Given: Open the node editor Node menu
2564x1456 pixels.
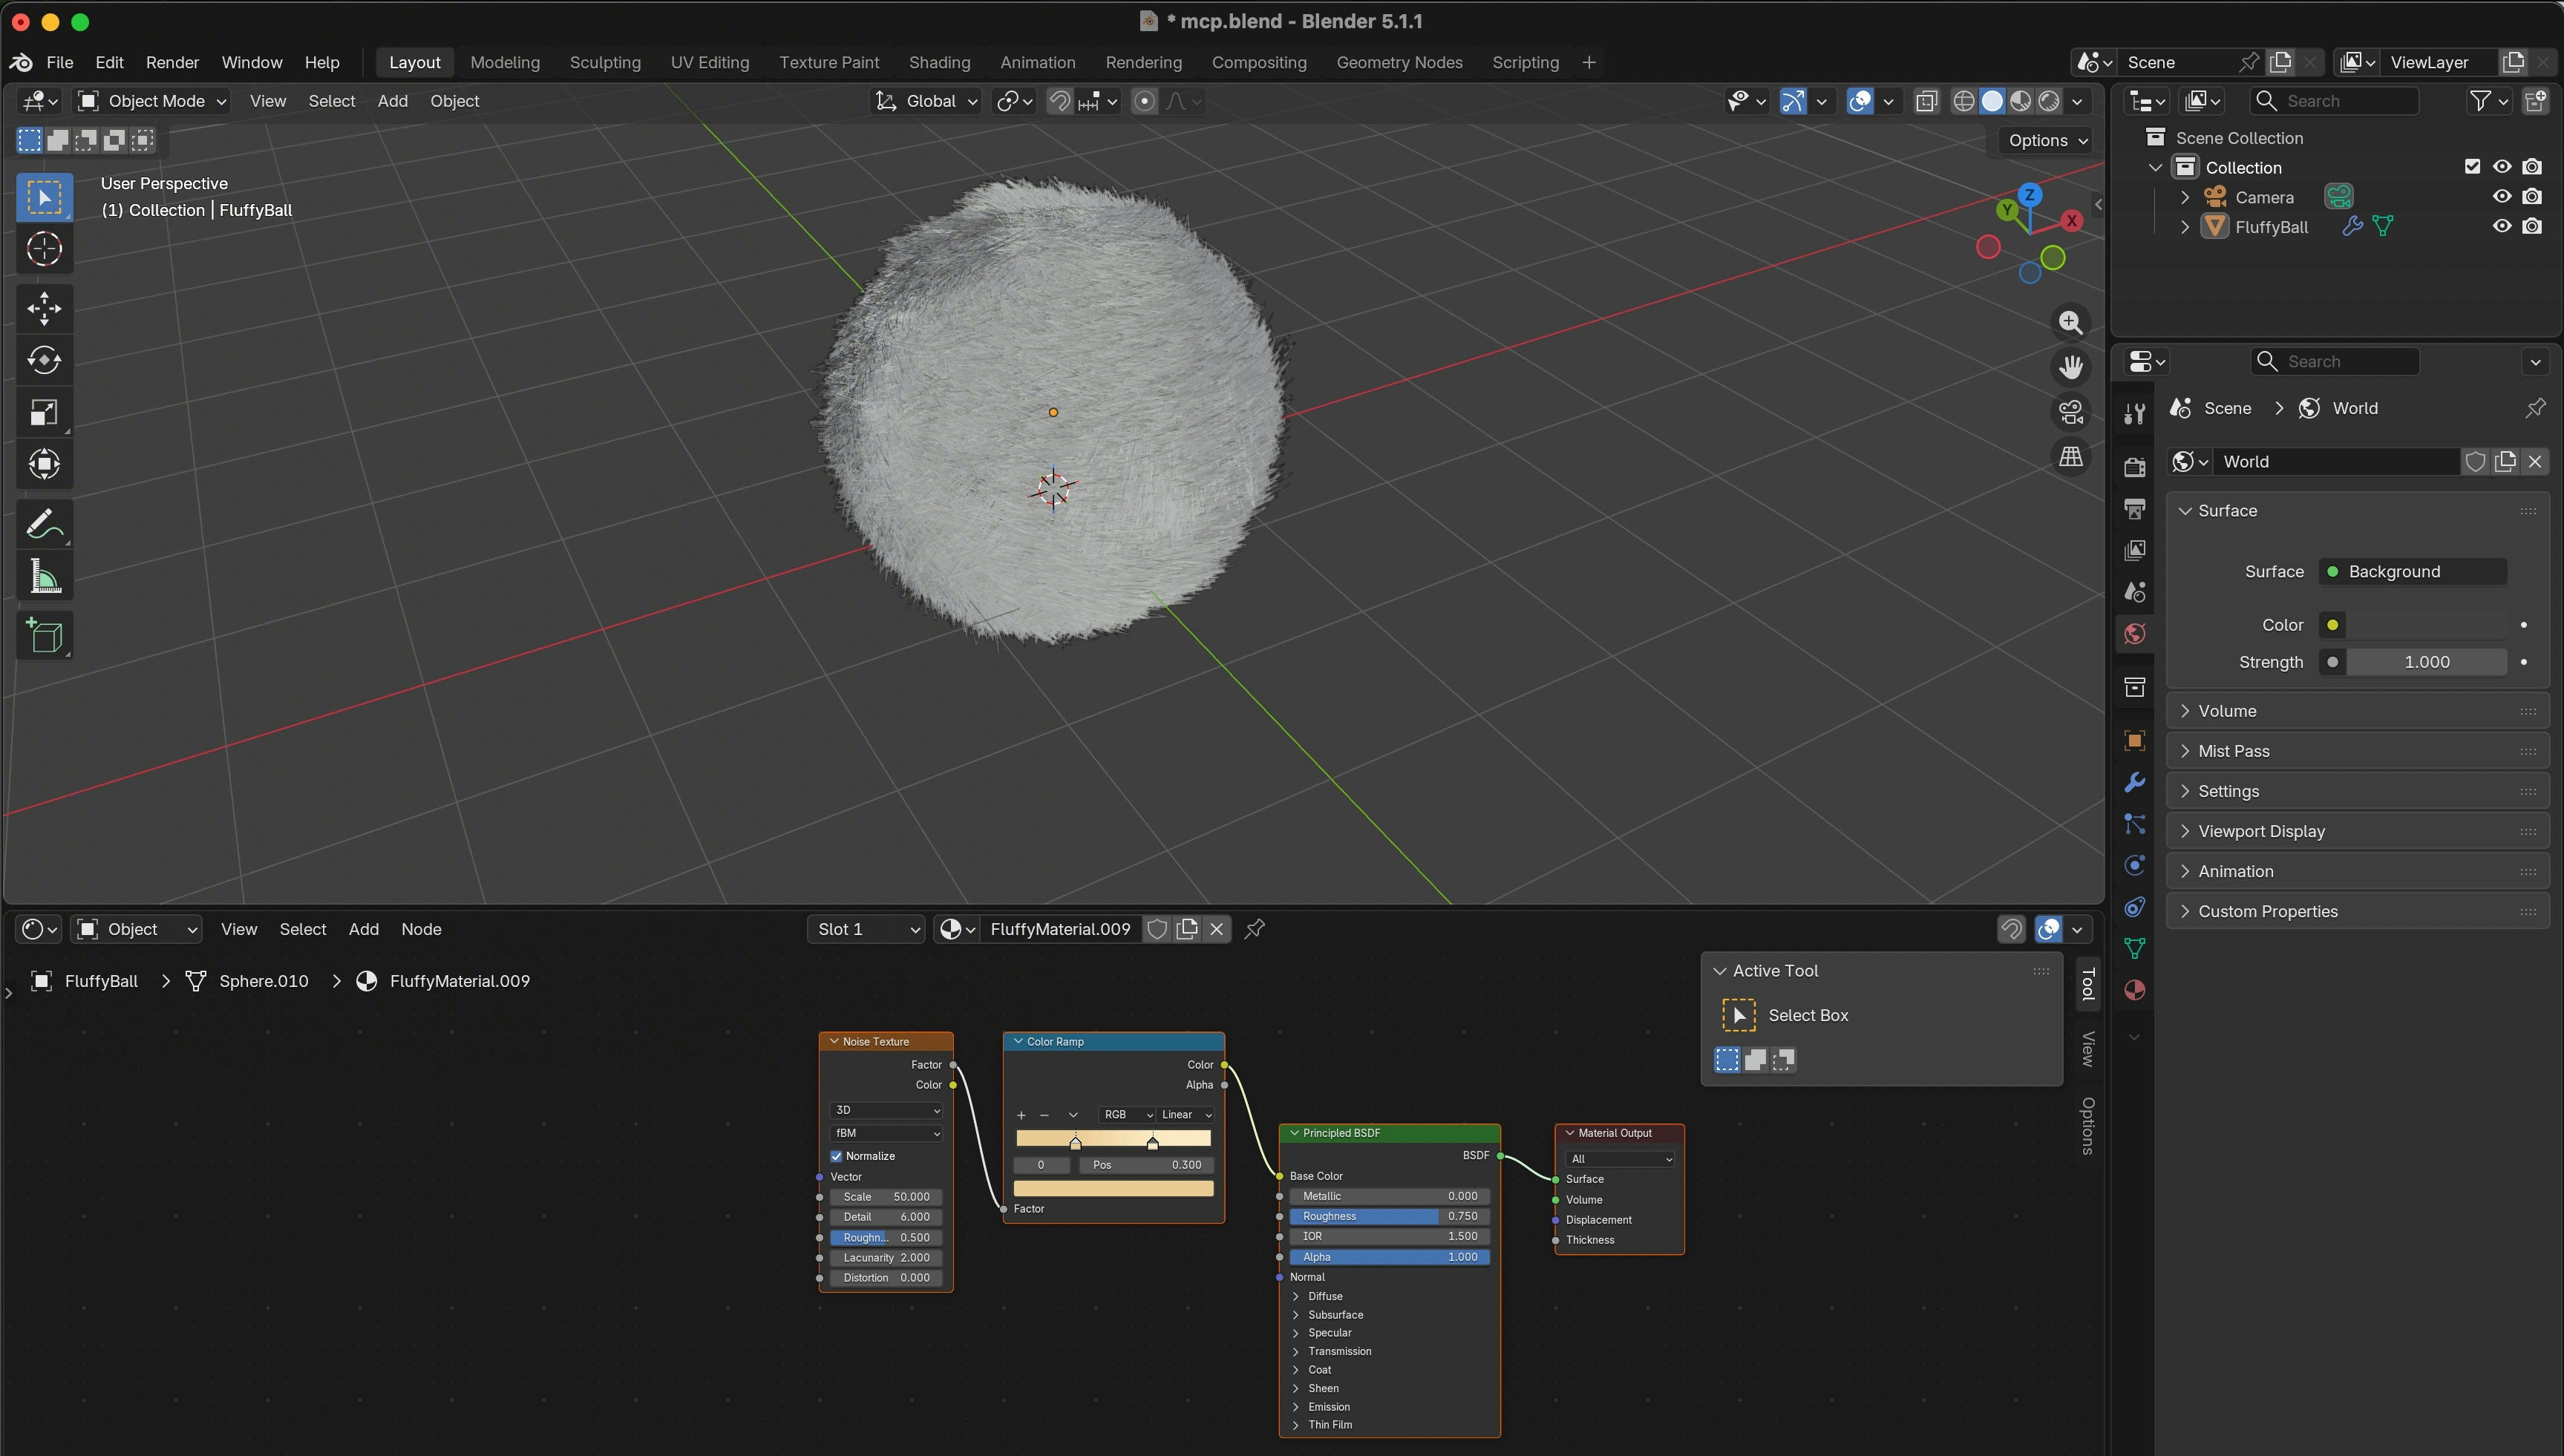Looking at the screenshot, I should coord(421,929).
